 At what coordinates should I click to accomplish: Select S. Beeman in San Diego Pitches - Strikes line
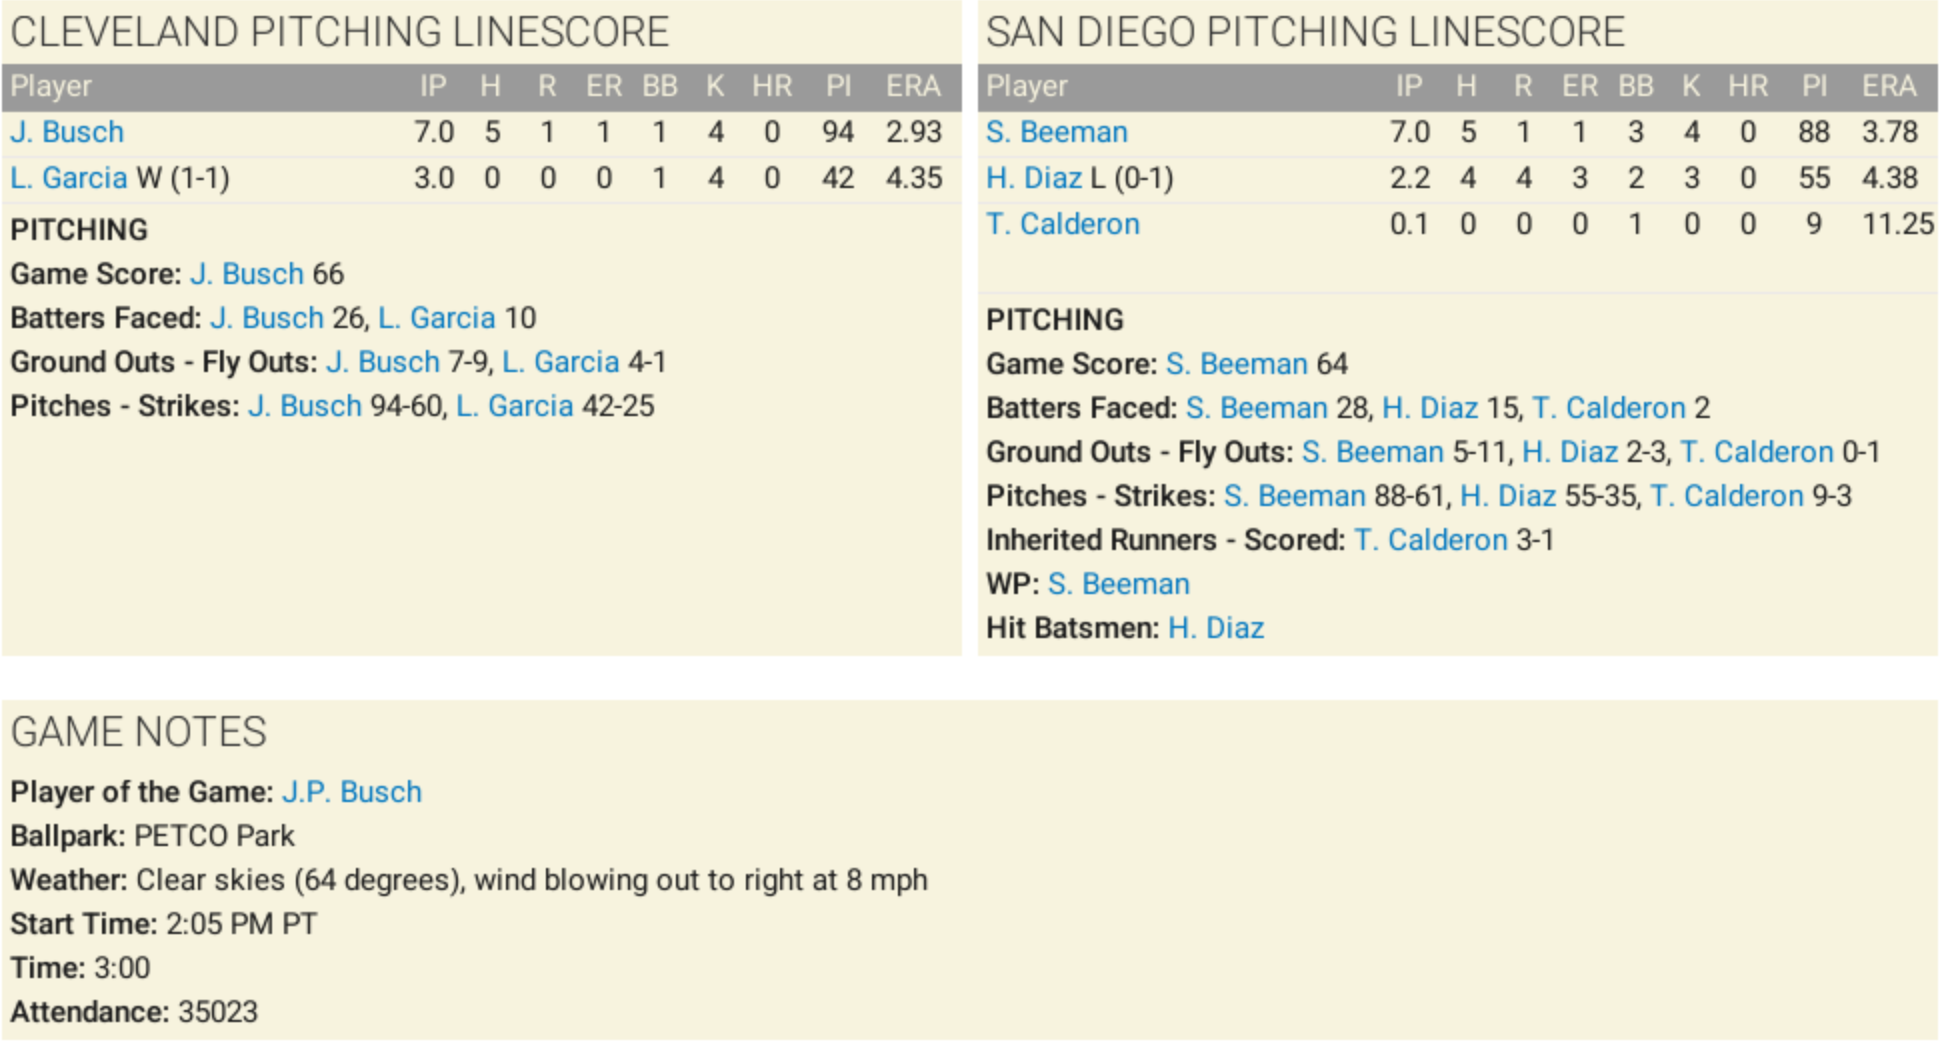(1294, 496)
